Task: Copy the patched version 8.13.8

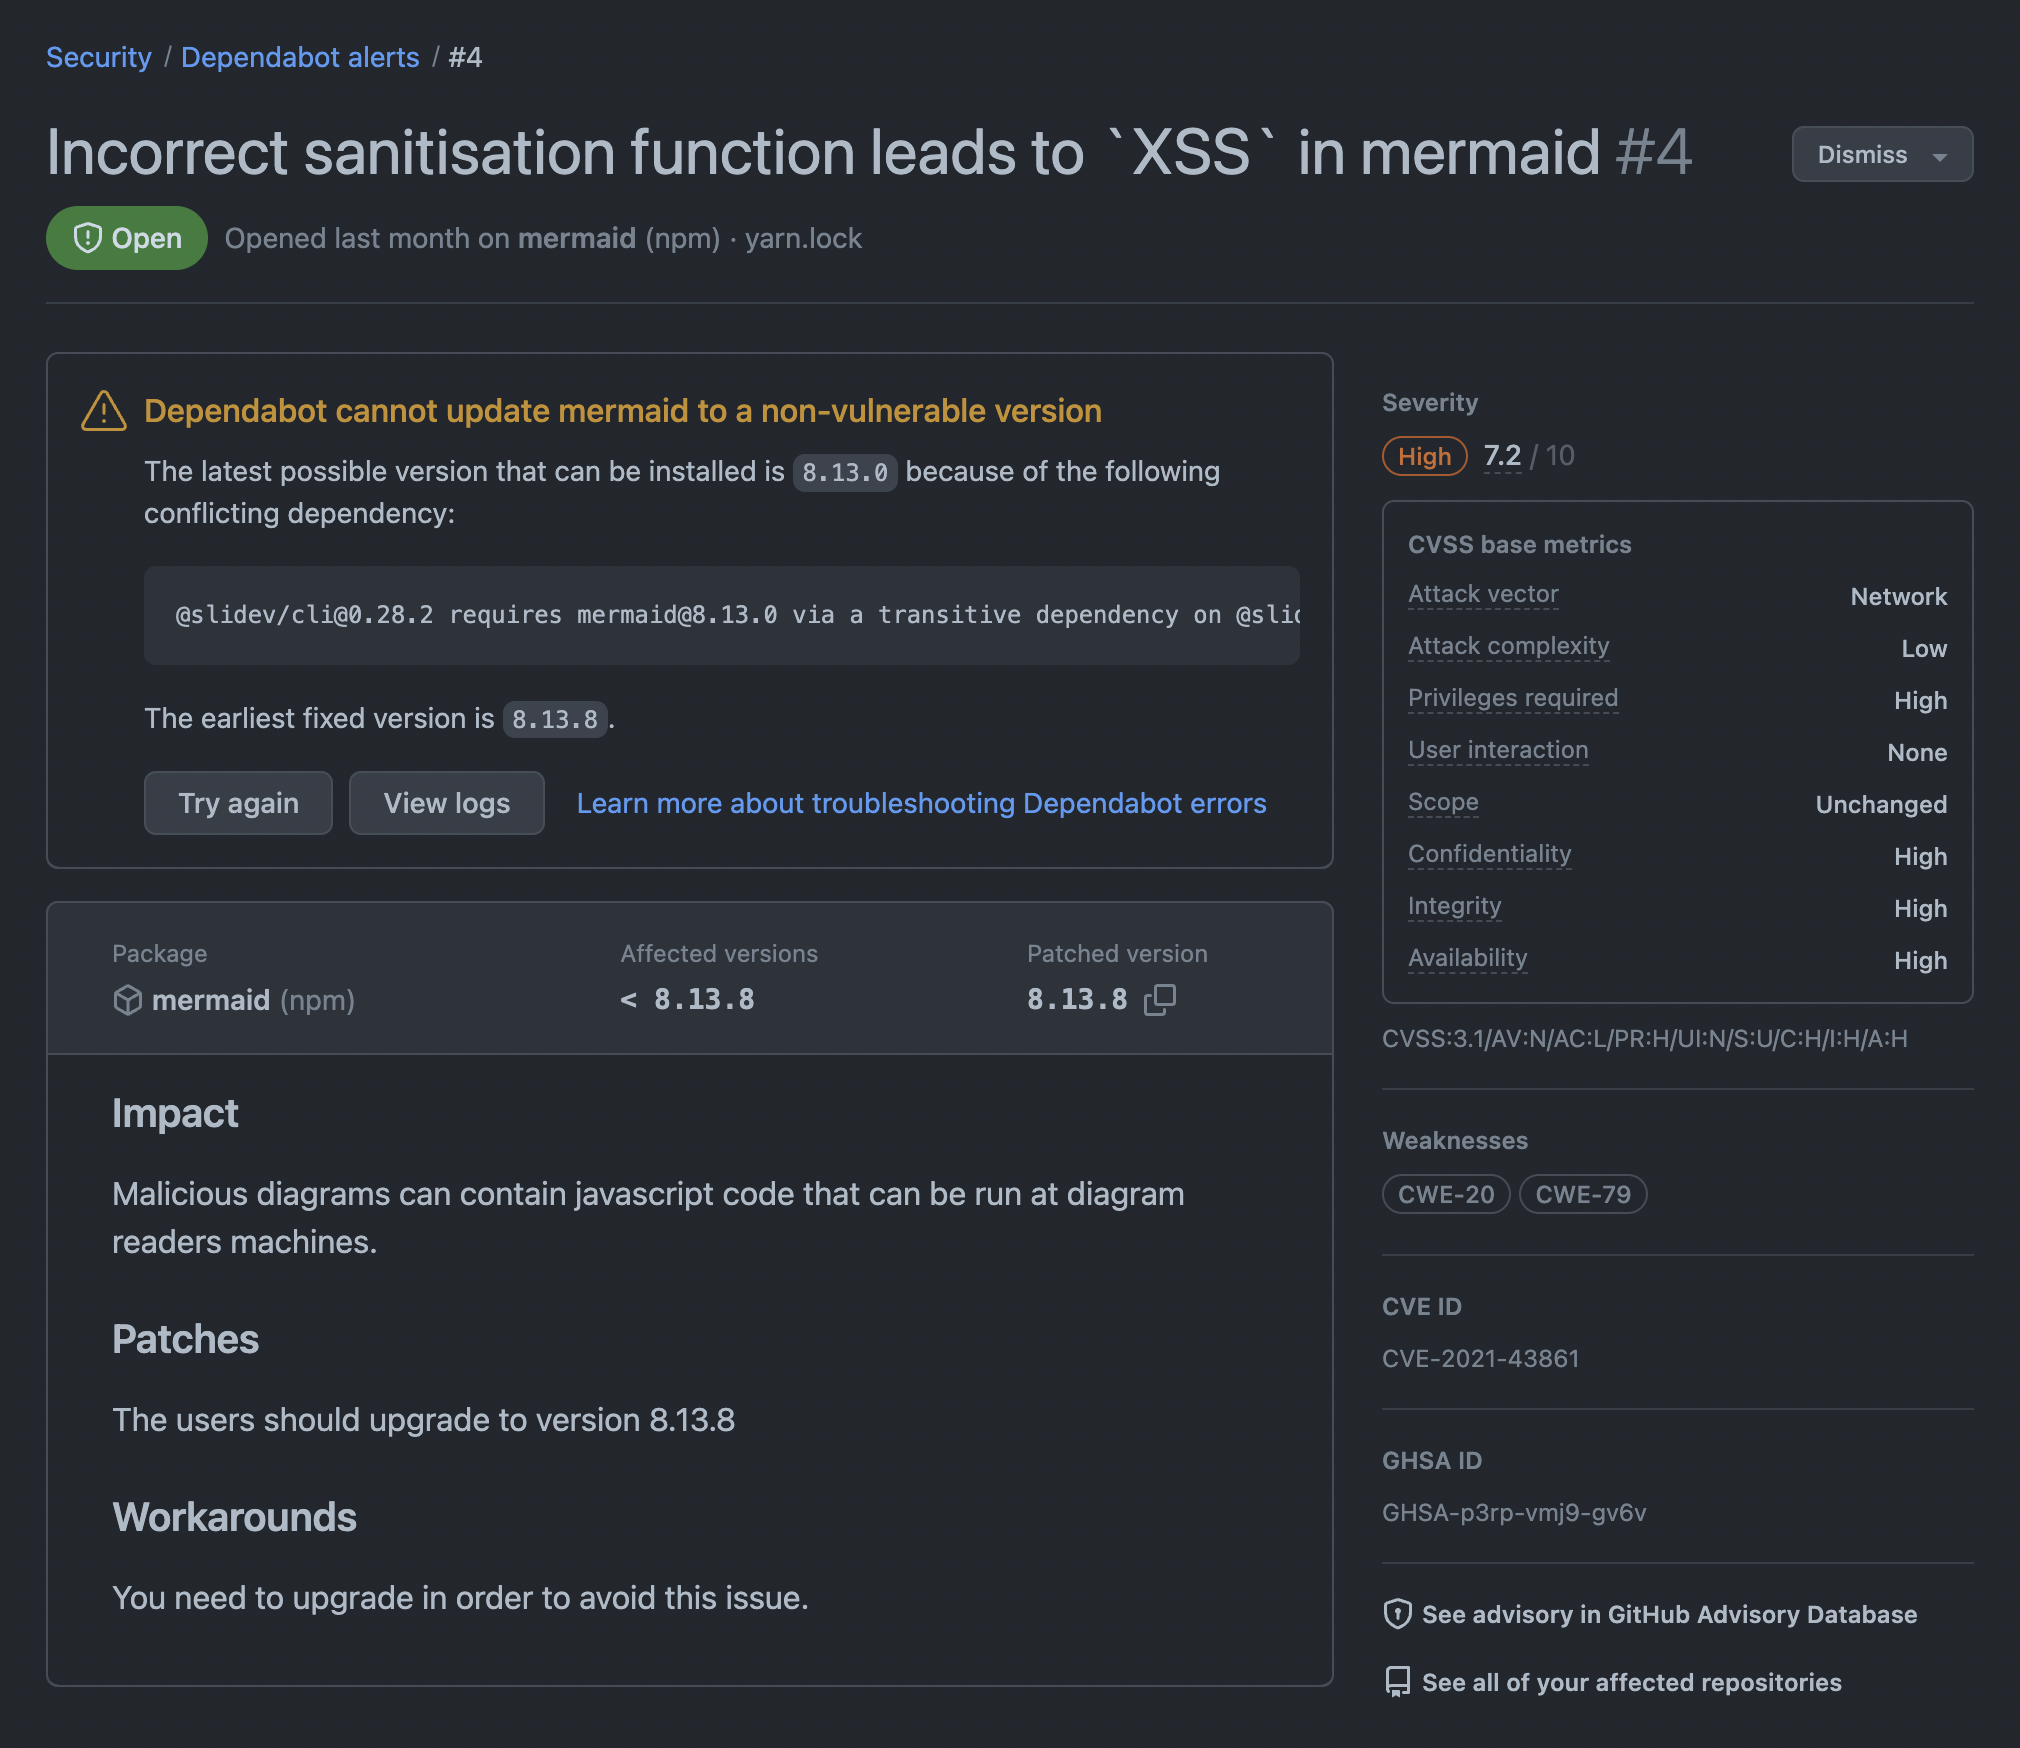Action: click(x=1160, y=999)
